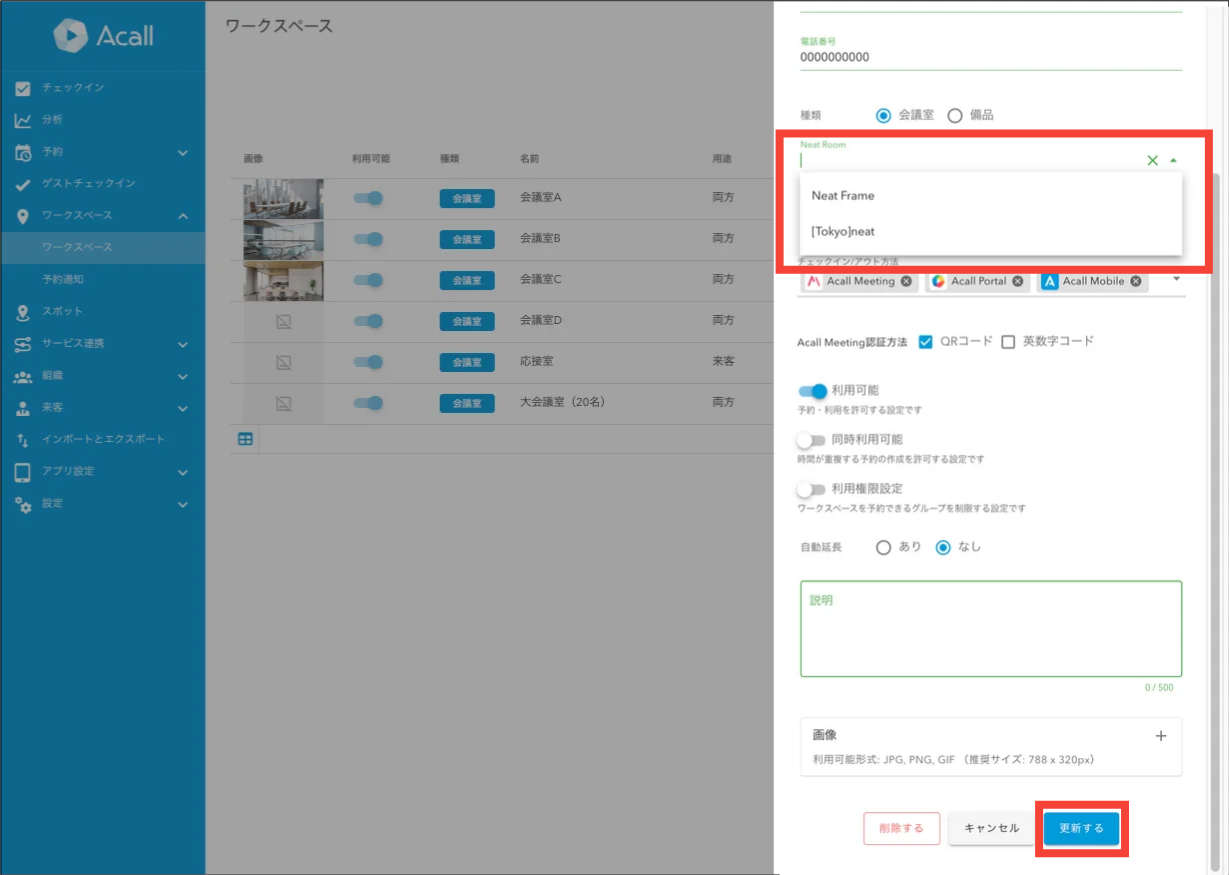Click the table columns icon below list

(245, 439)
